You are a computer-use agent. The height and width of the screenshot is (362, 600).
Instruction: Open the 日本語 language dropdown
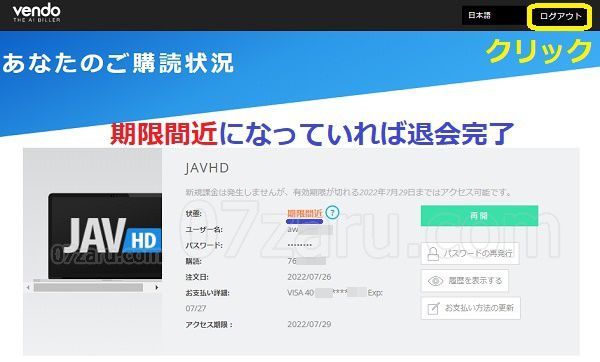(x=493, y=16)
